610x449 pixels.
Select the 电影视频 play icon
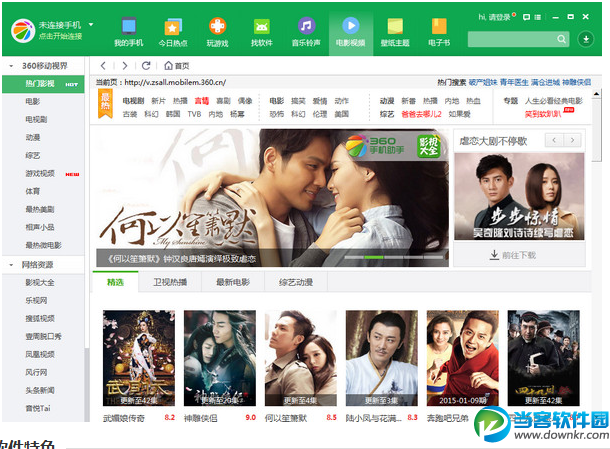tap(351, 26)
